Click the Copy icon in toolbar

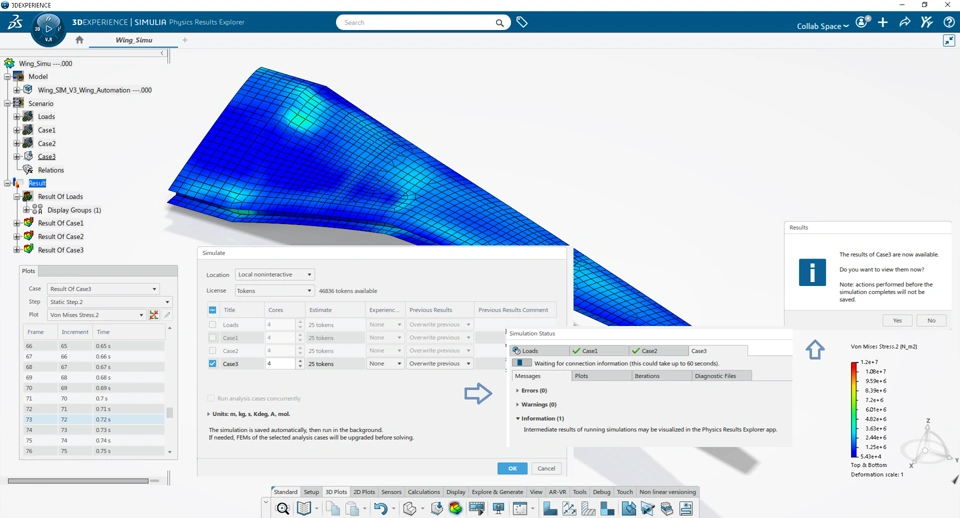(332, 508)
